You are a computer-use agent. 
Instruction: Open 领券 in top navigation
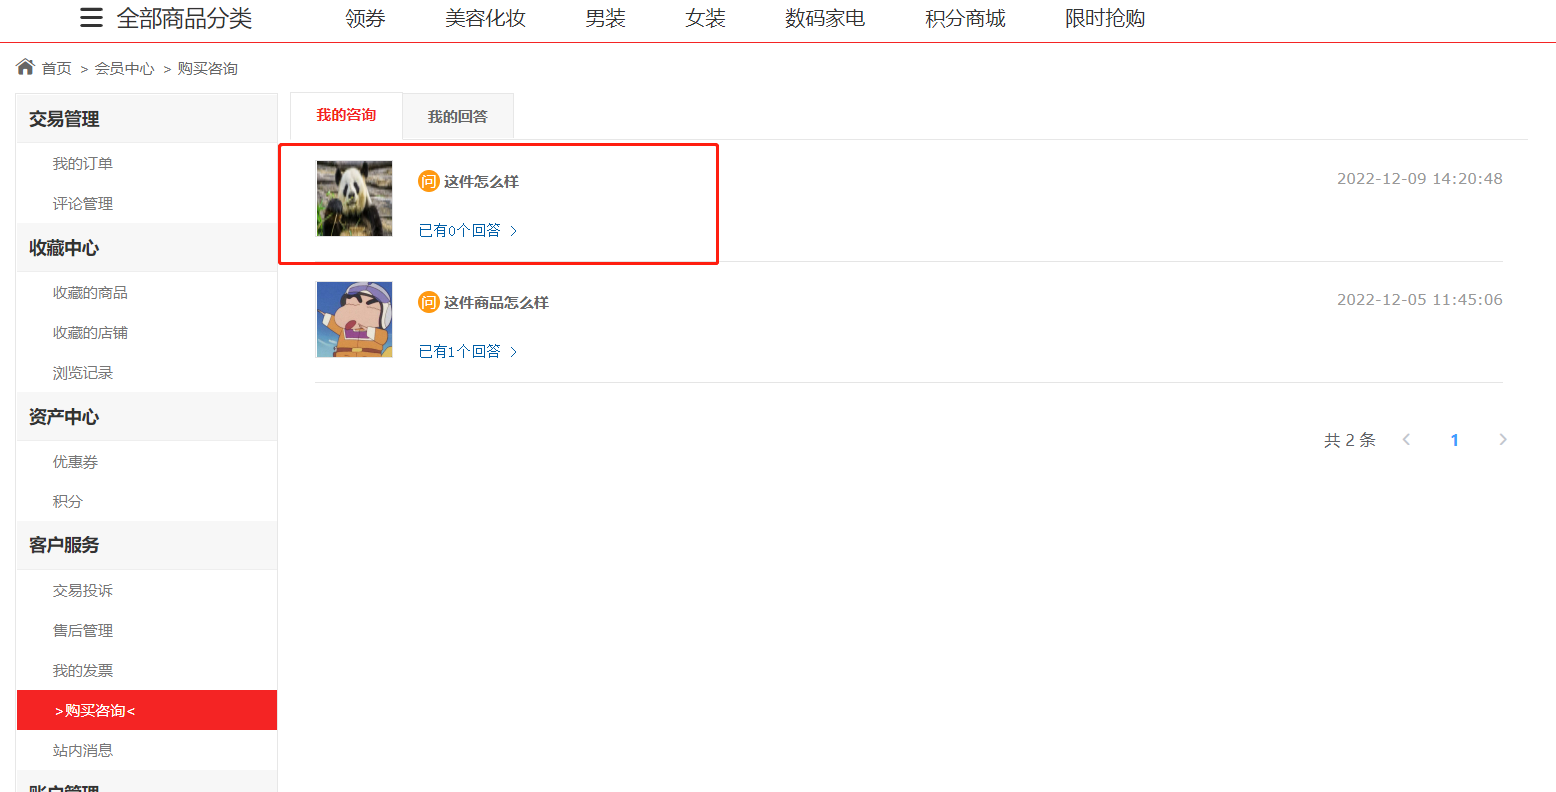coord(365,18)
